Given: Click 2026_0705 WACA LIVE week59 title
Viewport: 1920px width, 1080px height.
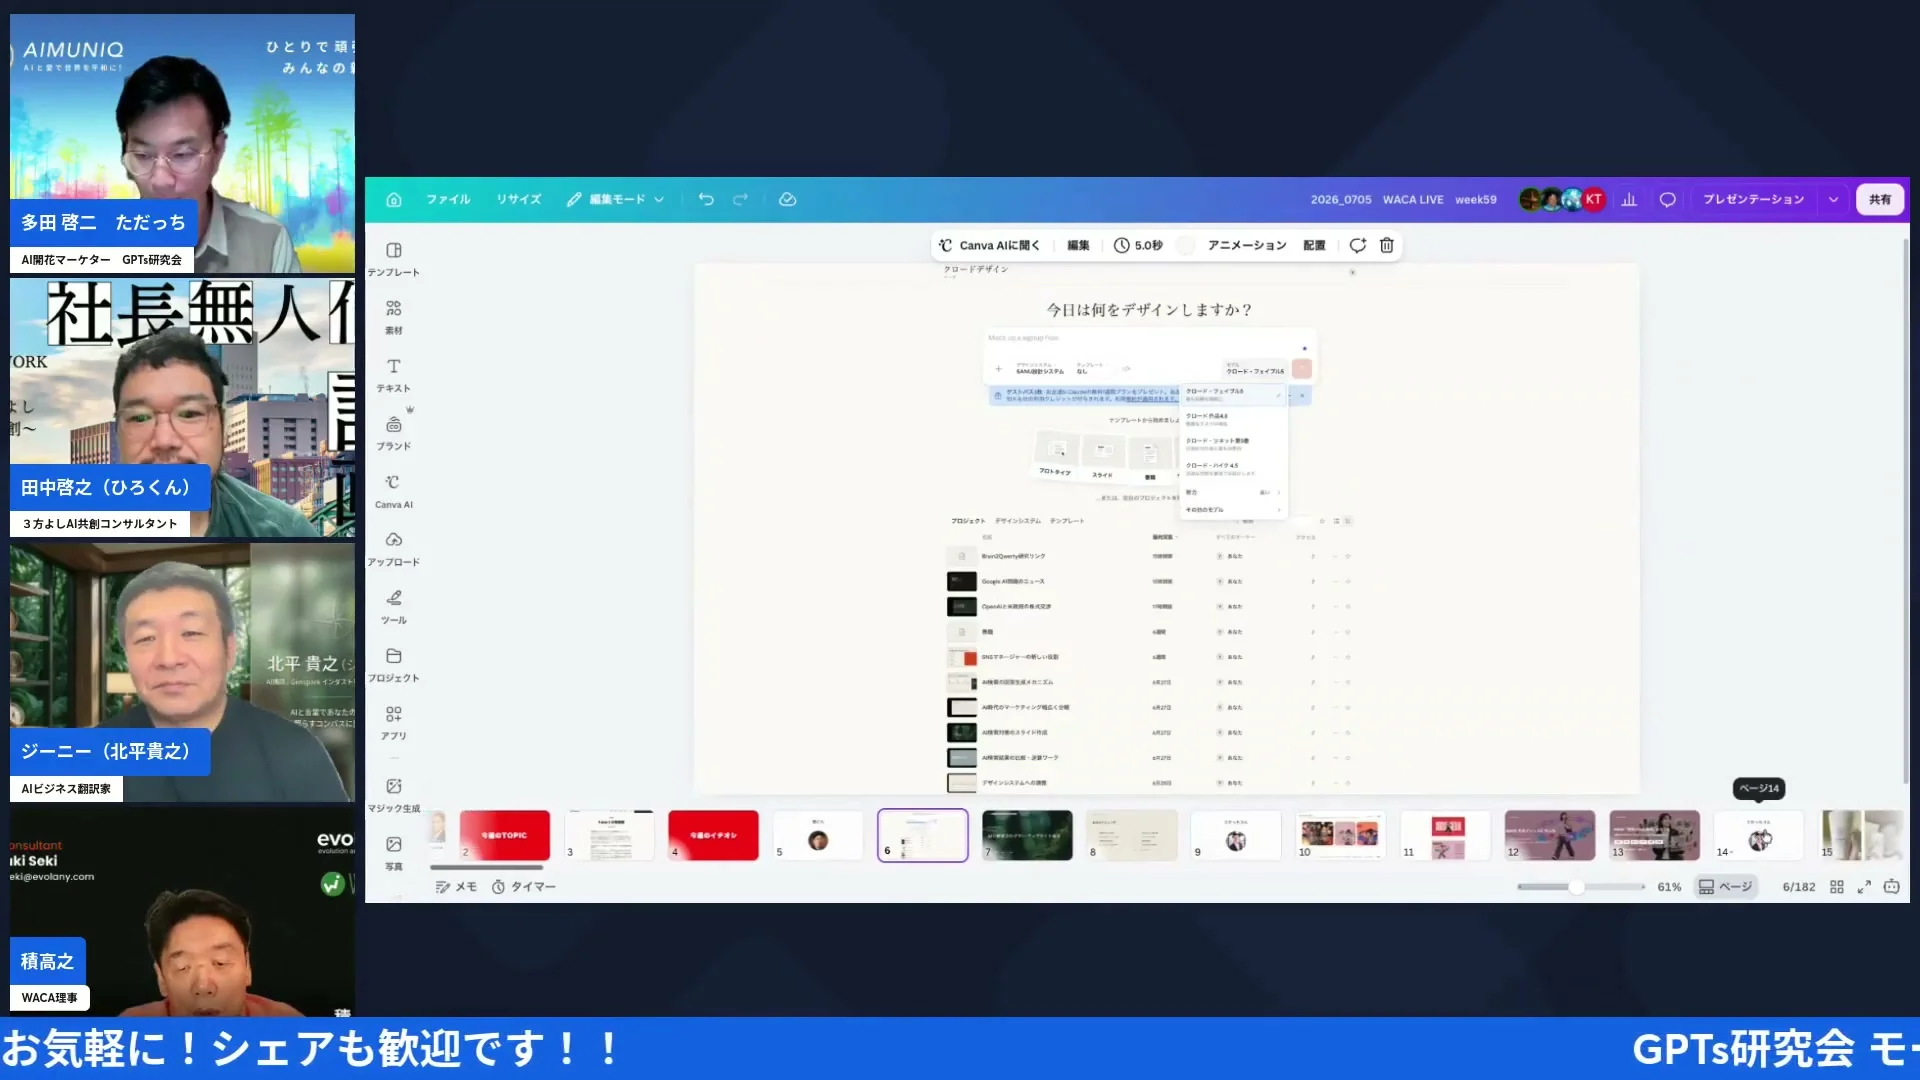Looking at the screenshot, I should coord(1403,199).
